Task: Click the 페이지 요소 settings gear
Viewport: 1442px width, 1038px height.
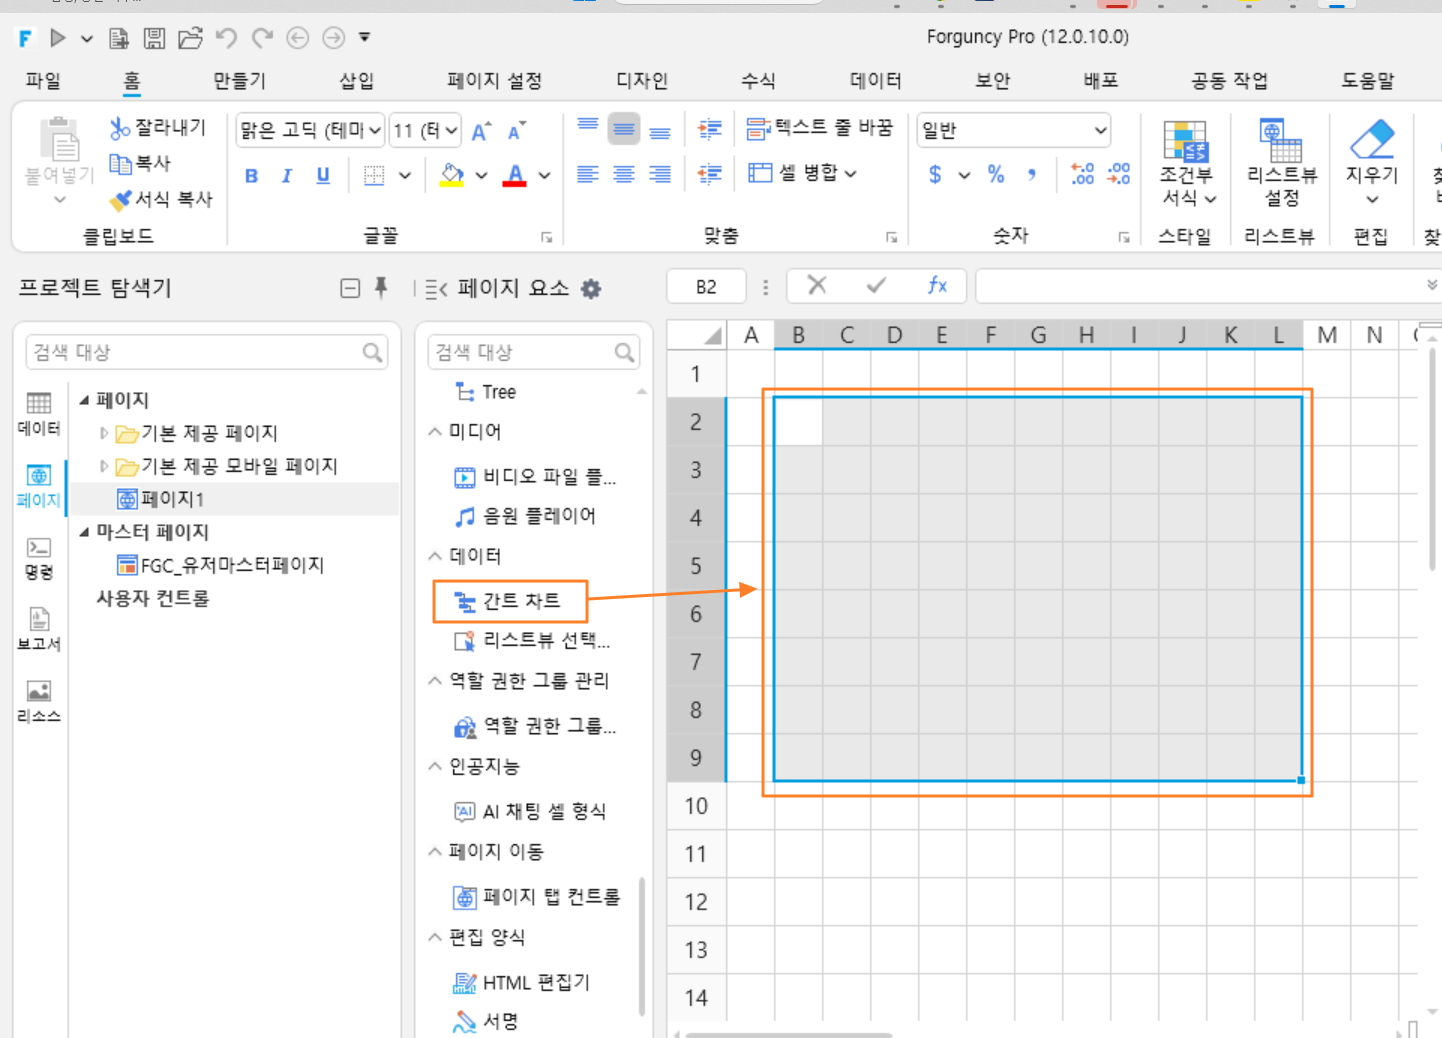Action: (591, 289)
